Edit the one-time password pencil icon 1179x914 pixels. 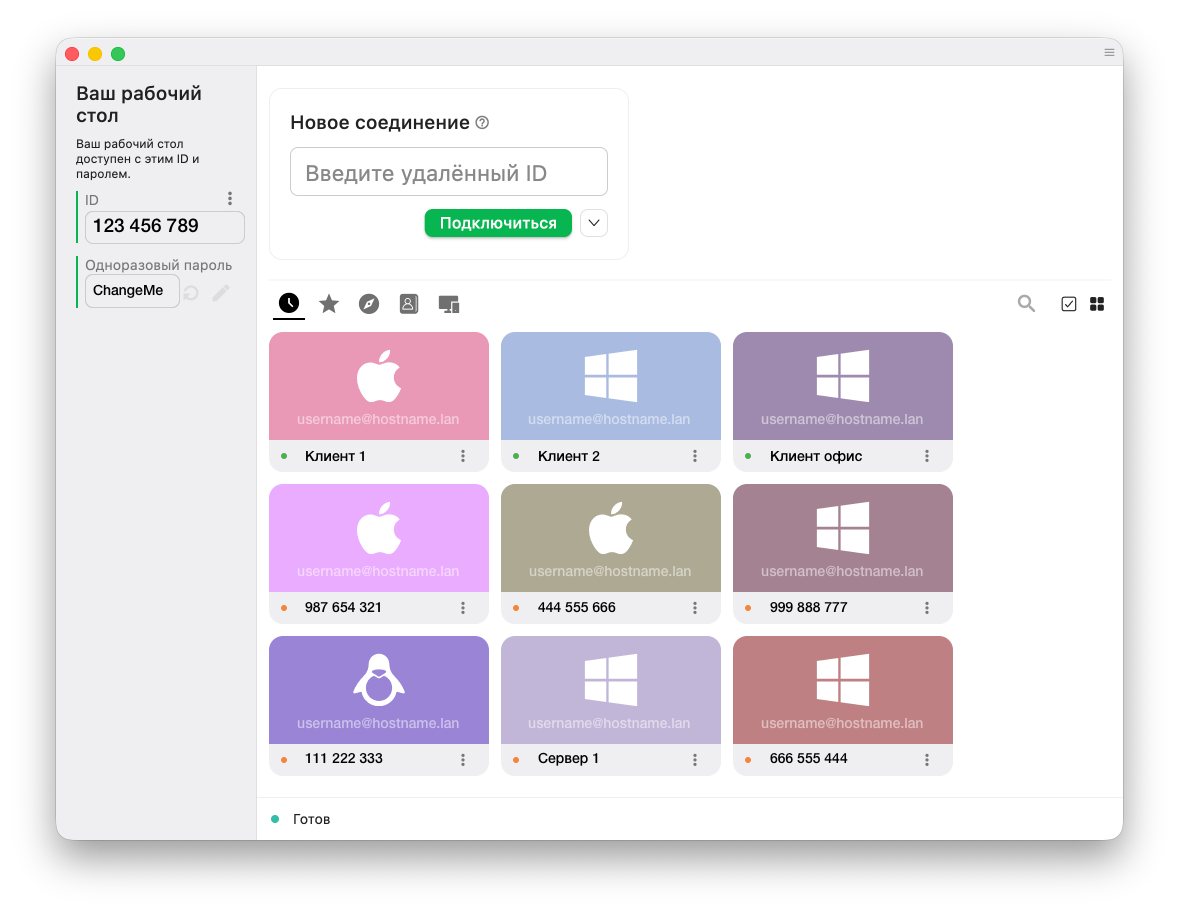[220, 292]
